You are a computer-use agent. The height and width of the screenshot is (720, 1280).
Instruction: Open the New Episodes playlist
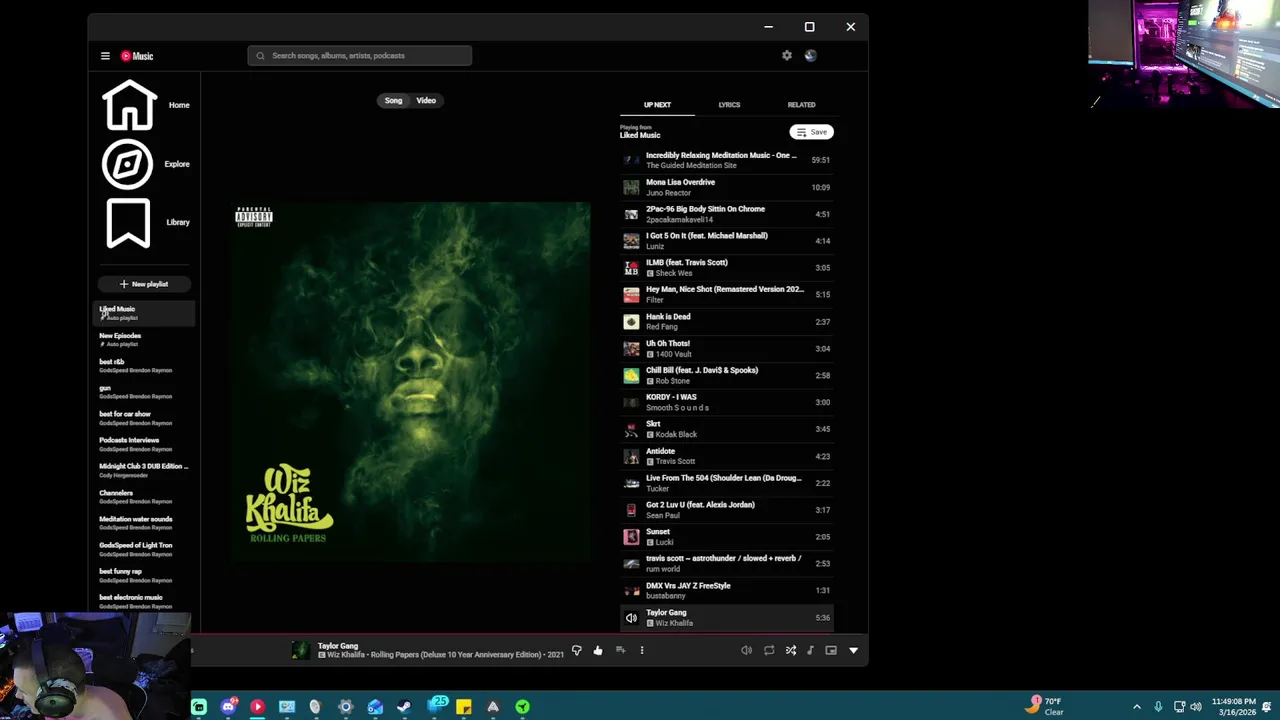coord(146,339)
